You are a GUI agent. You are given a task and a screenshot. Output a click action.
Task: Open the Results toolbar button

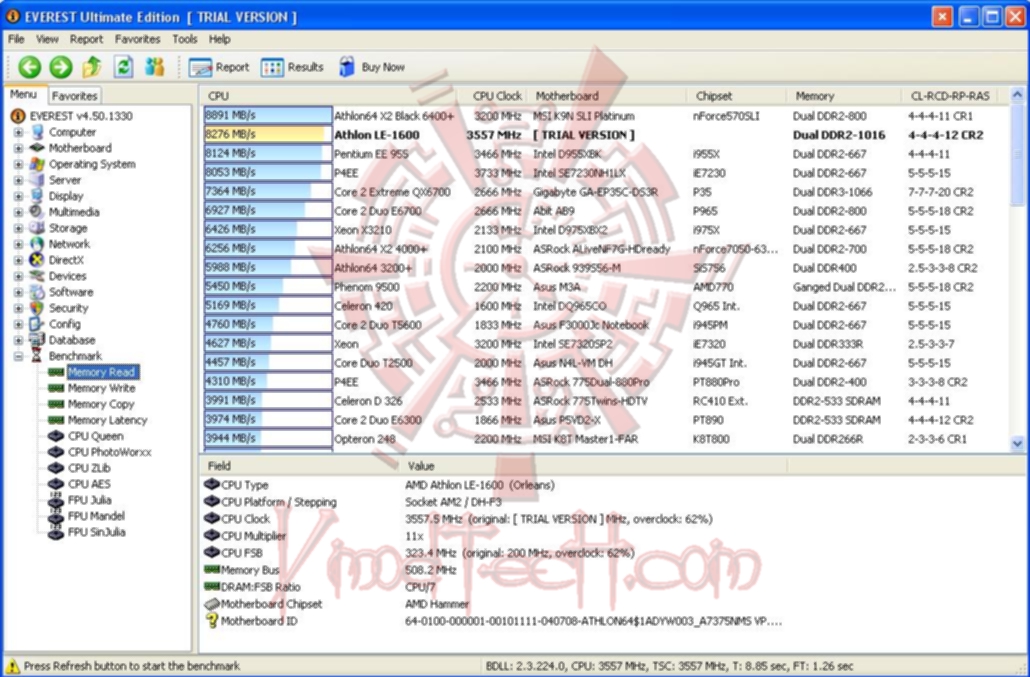coord(292,67)
